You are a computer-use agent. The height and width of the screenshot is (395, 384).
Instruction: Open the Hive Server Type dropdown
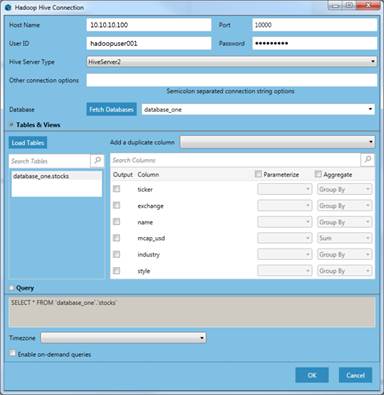(232, 61)
